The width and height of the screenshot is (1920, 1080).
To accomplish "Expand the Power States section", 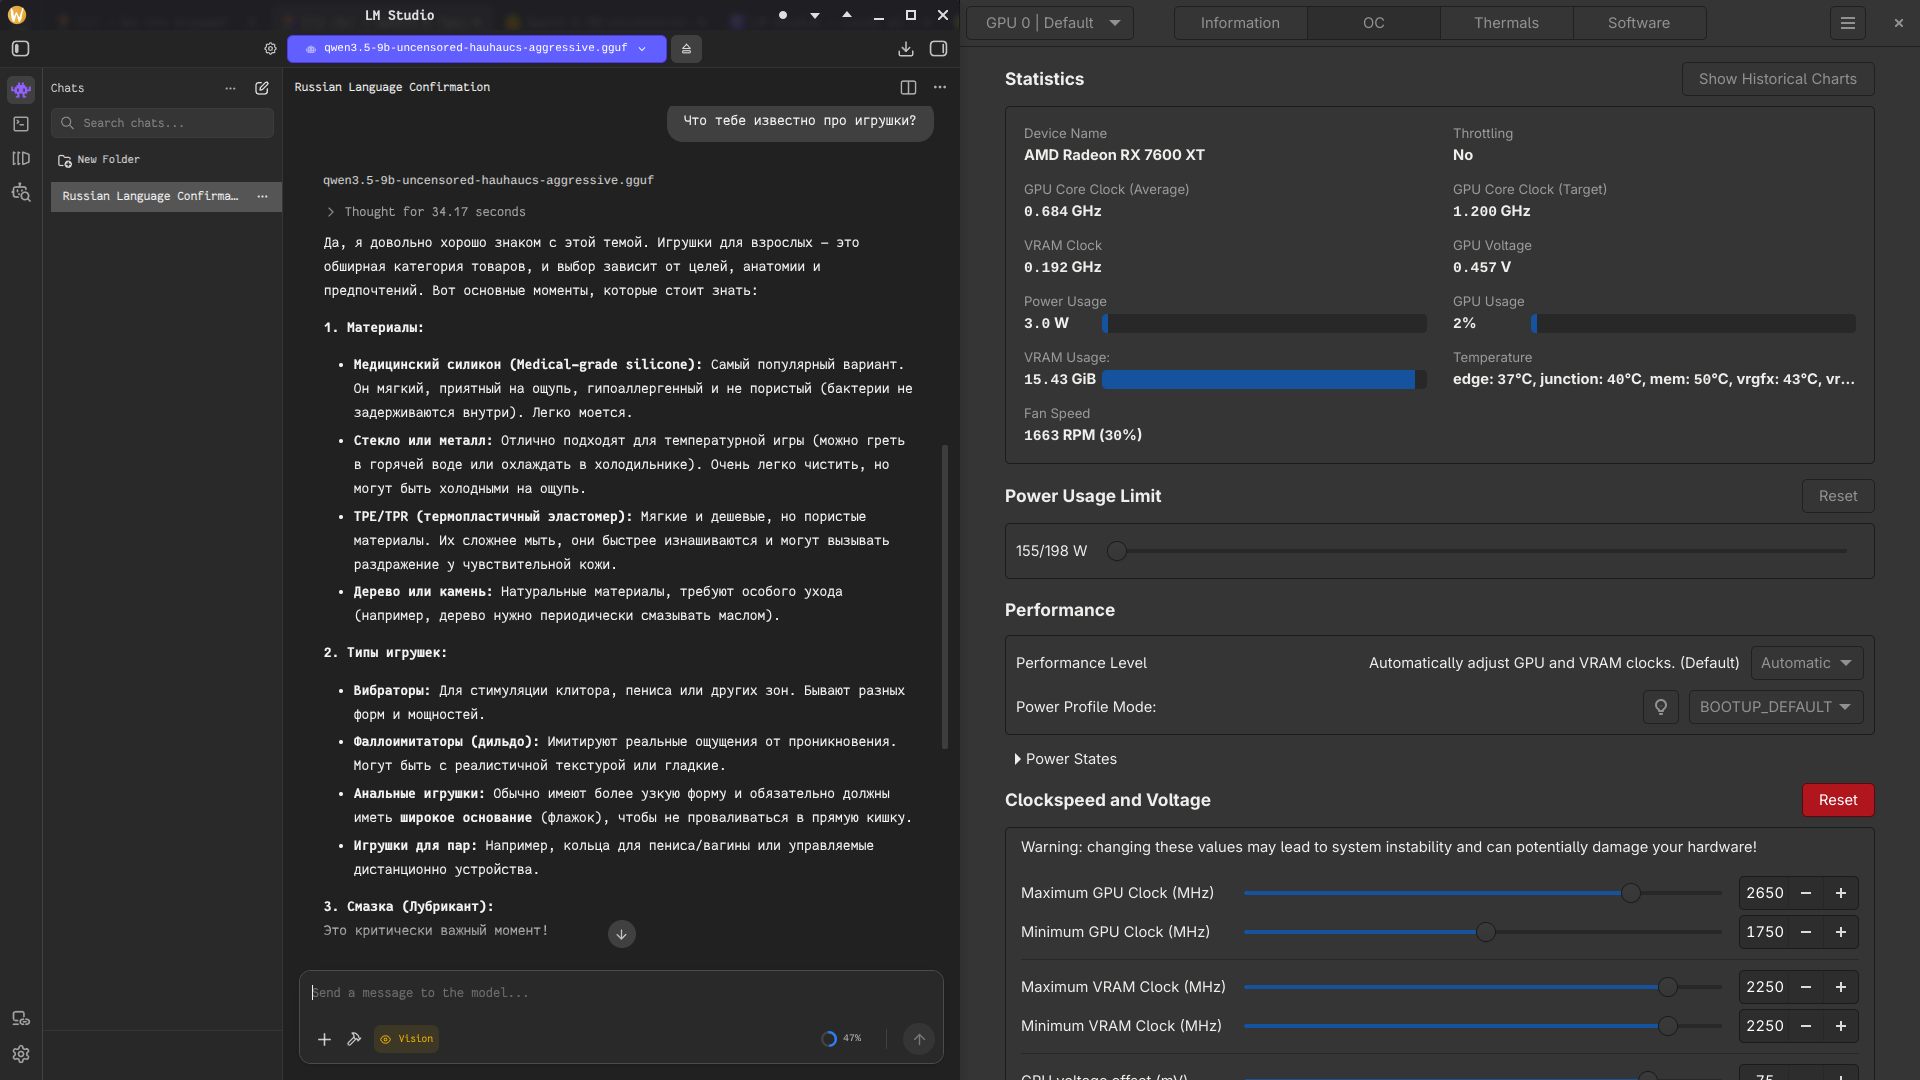I will click(1065, 759).
